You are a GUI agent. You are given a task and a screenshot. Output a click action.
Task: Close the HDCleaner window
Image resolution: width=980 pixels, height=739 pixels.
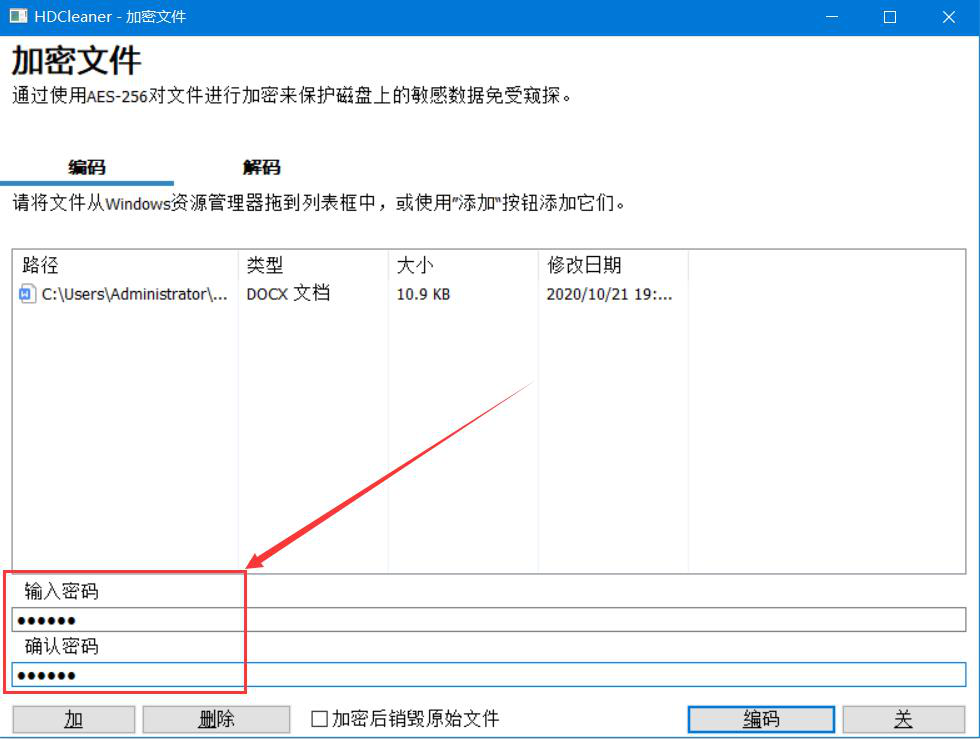(948, 17)
